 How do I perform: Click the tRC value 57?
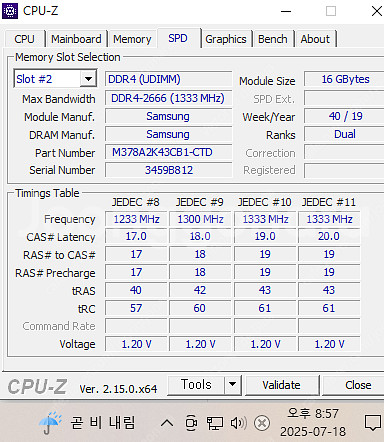[x=136, y=308]
